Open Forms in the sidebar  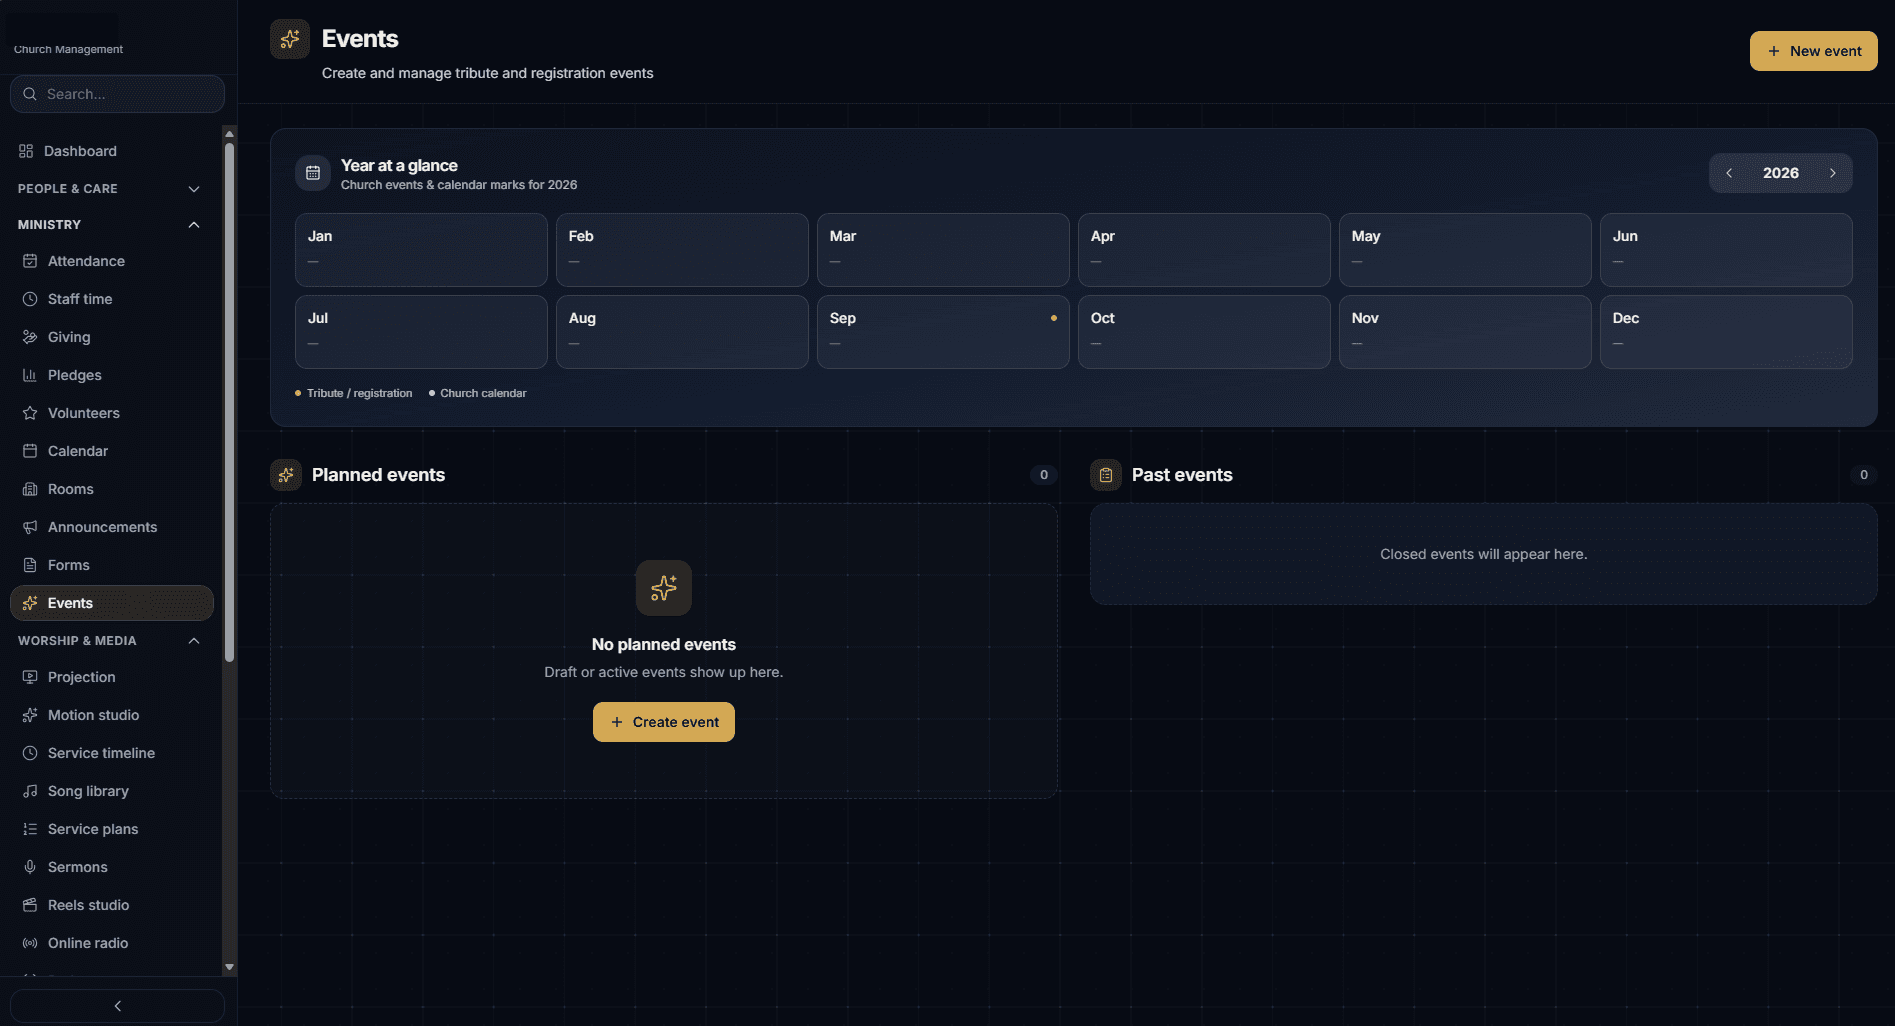pyautogui.click(x=110, y=565)
